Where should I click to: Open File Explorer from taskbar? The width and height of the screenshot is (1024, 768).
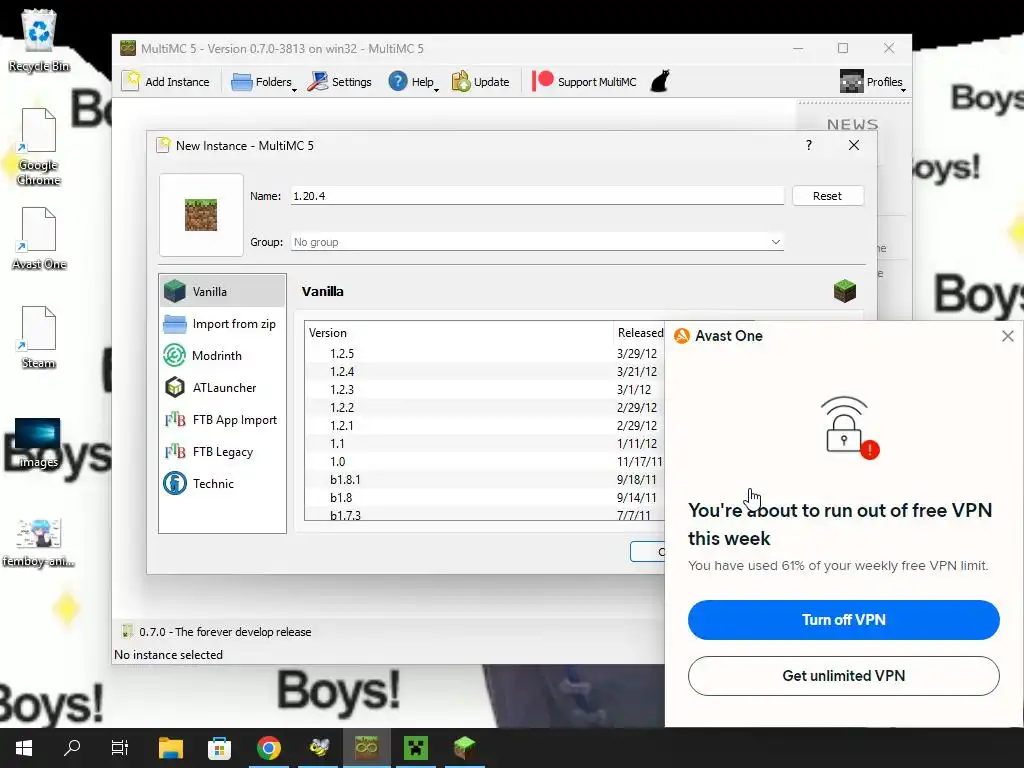coord(170,748)
